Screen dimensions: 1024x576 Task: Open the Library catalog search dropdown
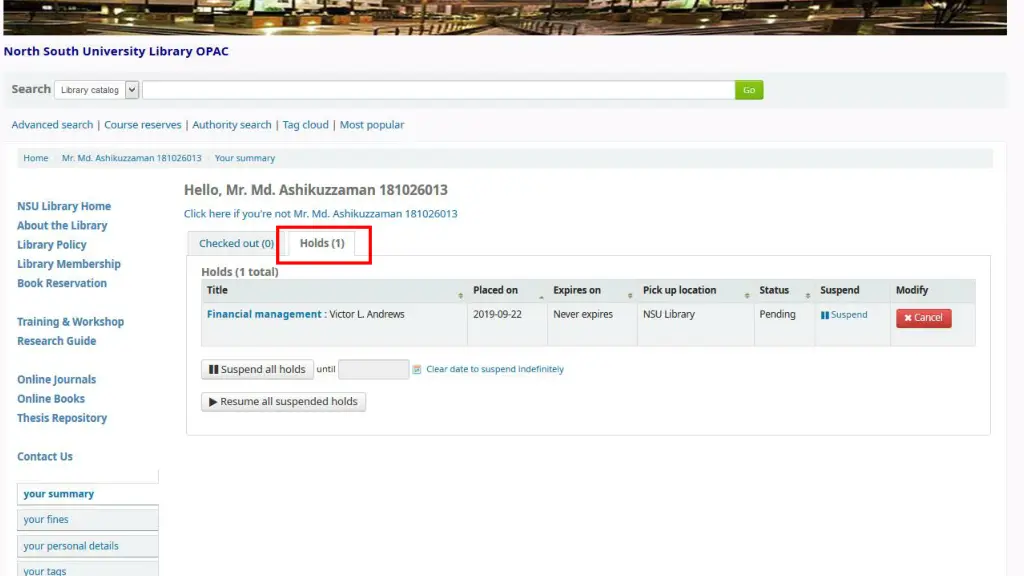coord(97,90)
